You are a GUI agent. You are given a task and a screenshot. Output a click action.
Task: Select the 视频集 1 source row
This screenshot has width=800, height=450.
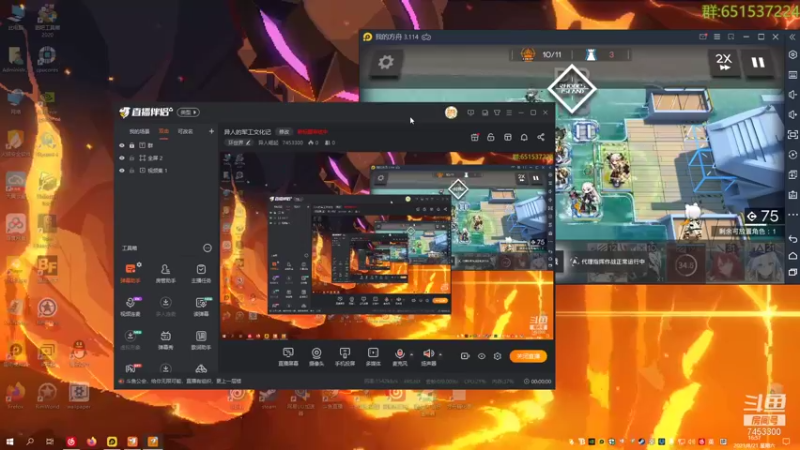pos(166,170)
